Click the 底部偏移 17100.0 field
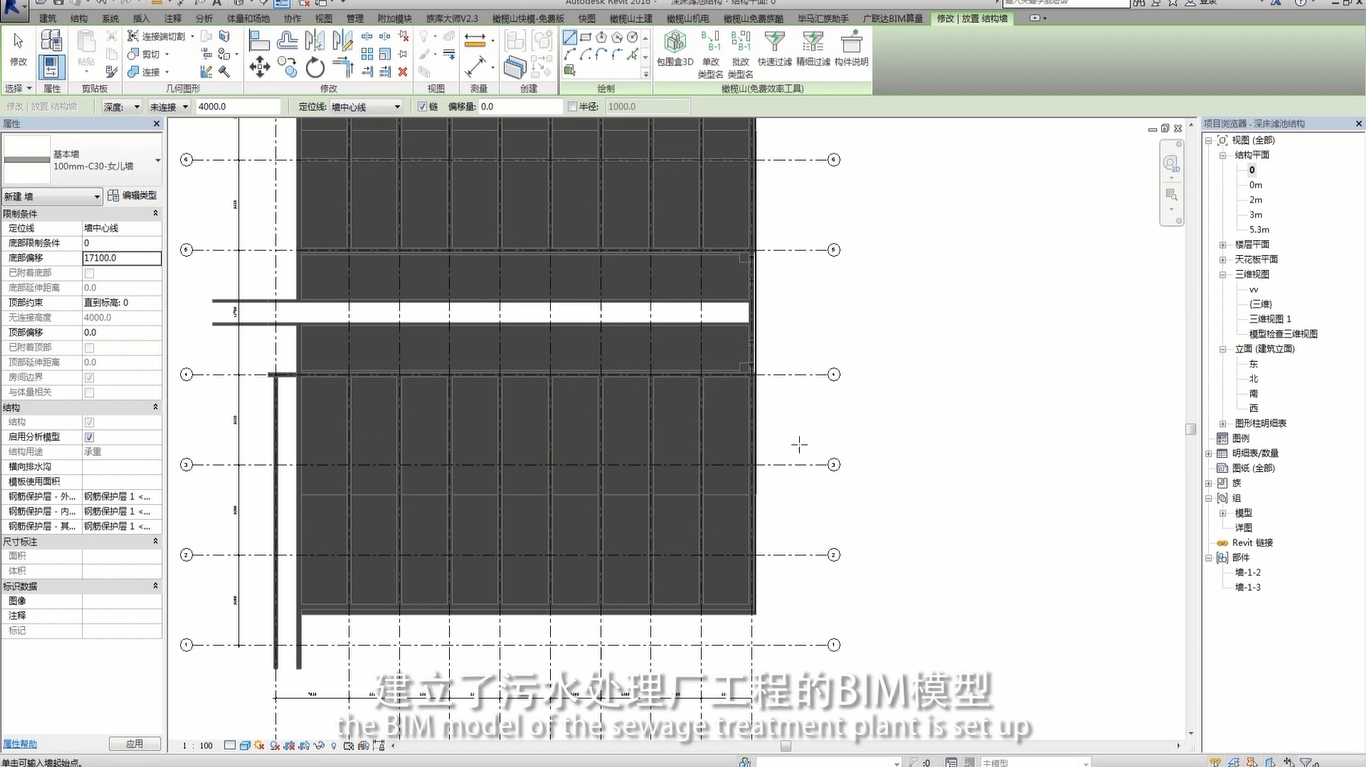Viewport: 1366px width, 767px height. point(121,258)
